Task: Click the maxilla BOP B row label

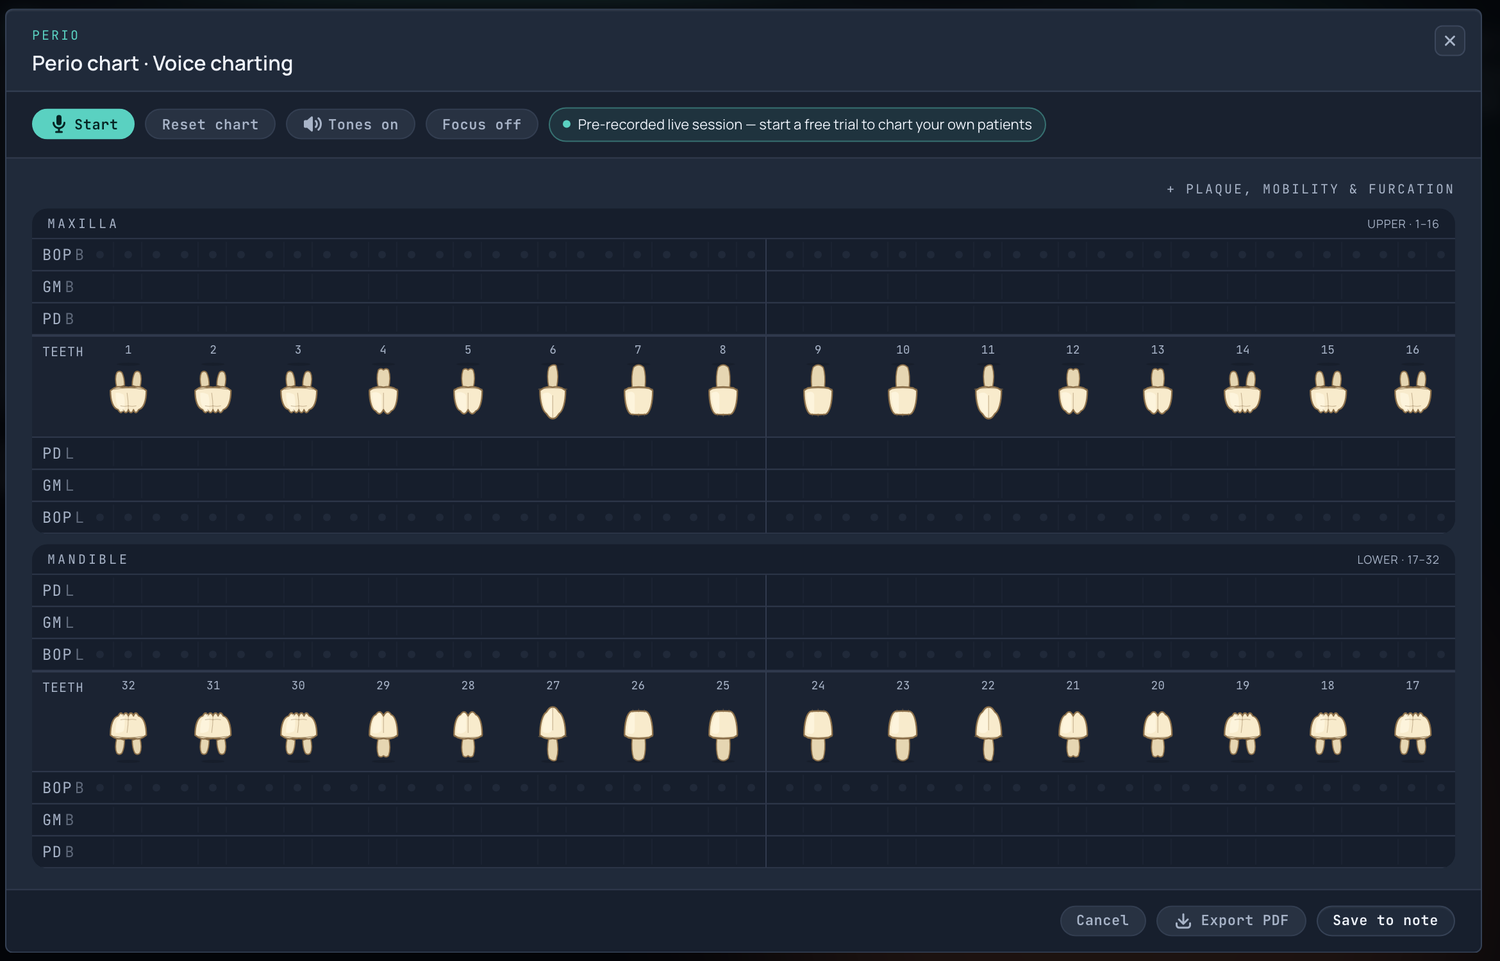Action: [x=63, y=255]
